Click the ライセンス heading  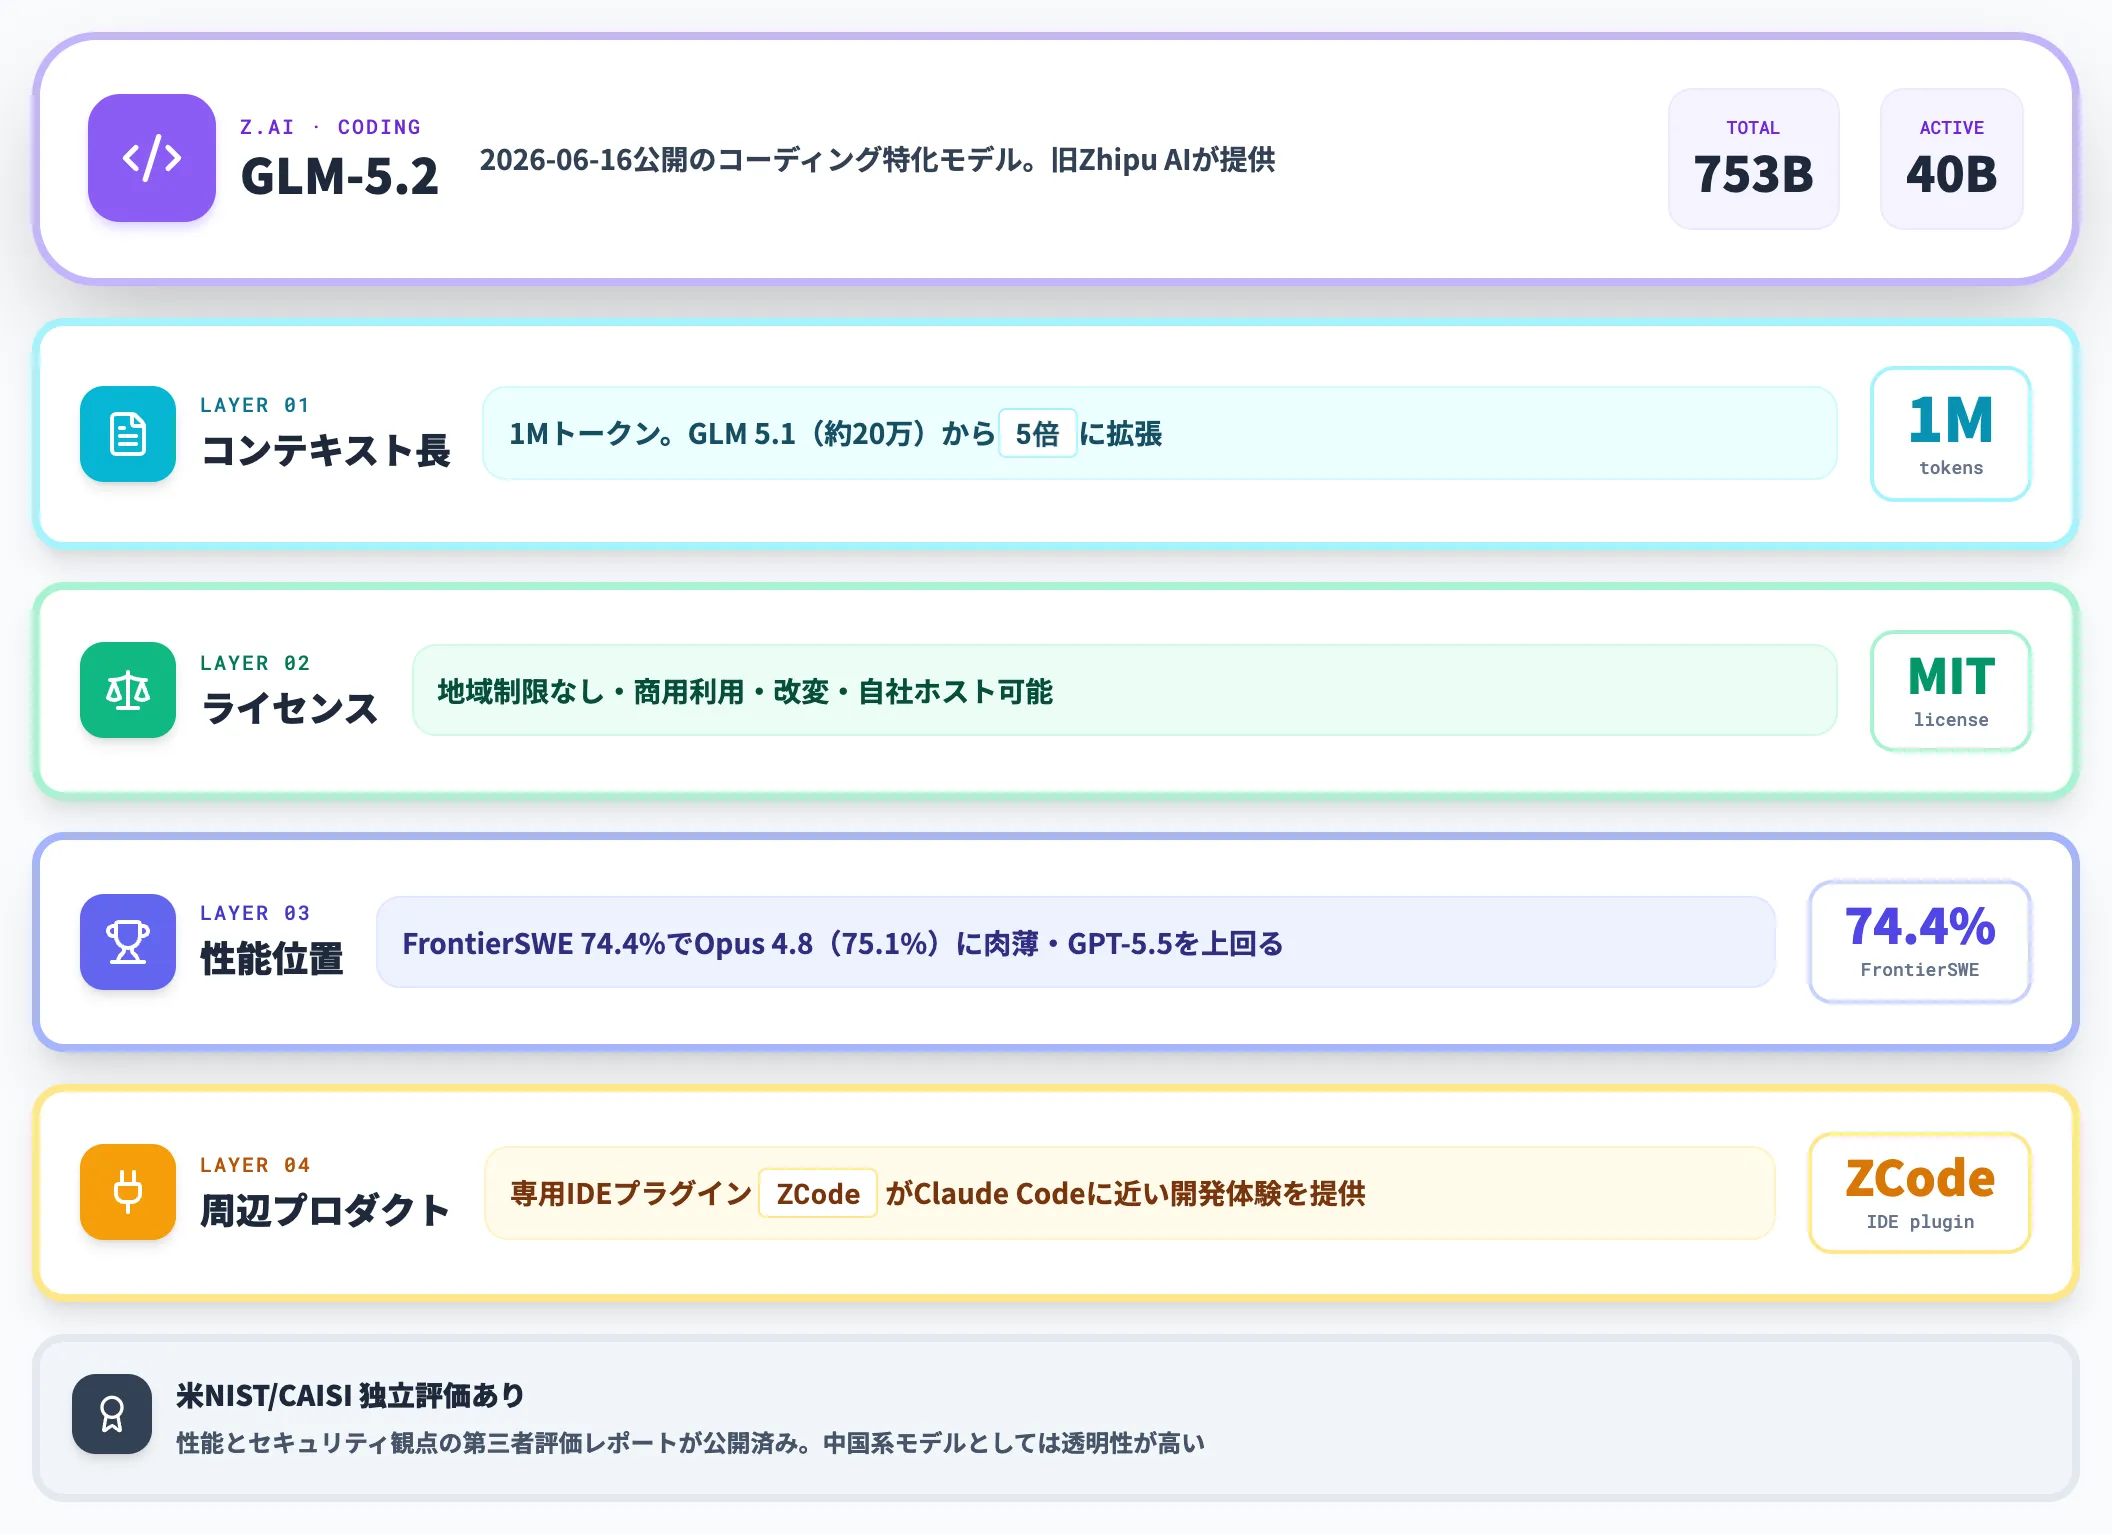290,708
